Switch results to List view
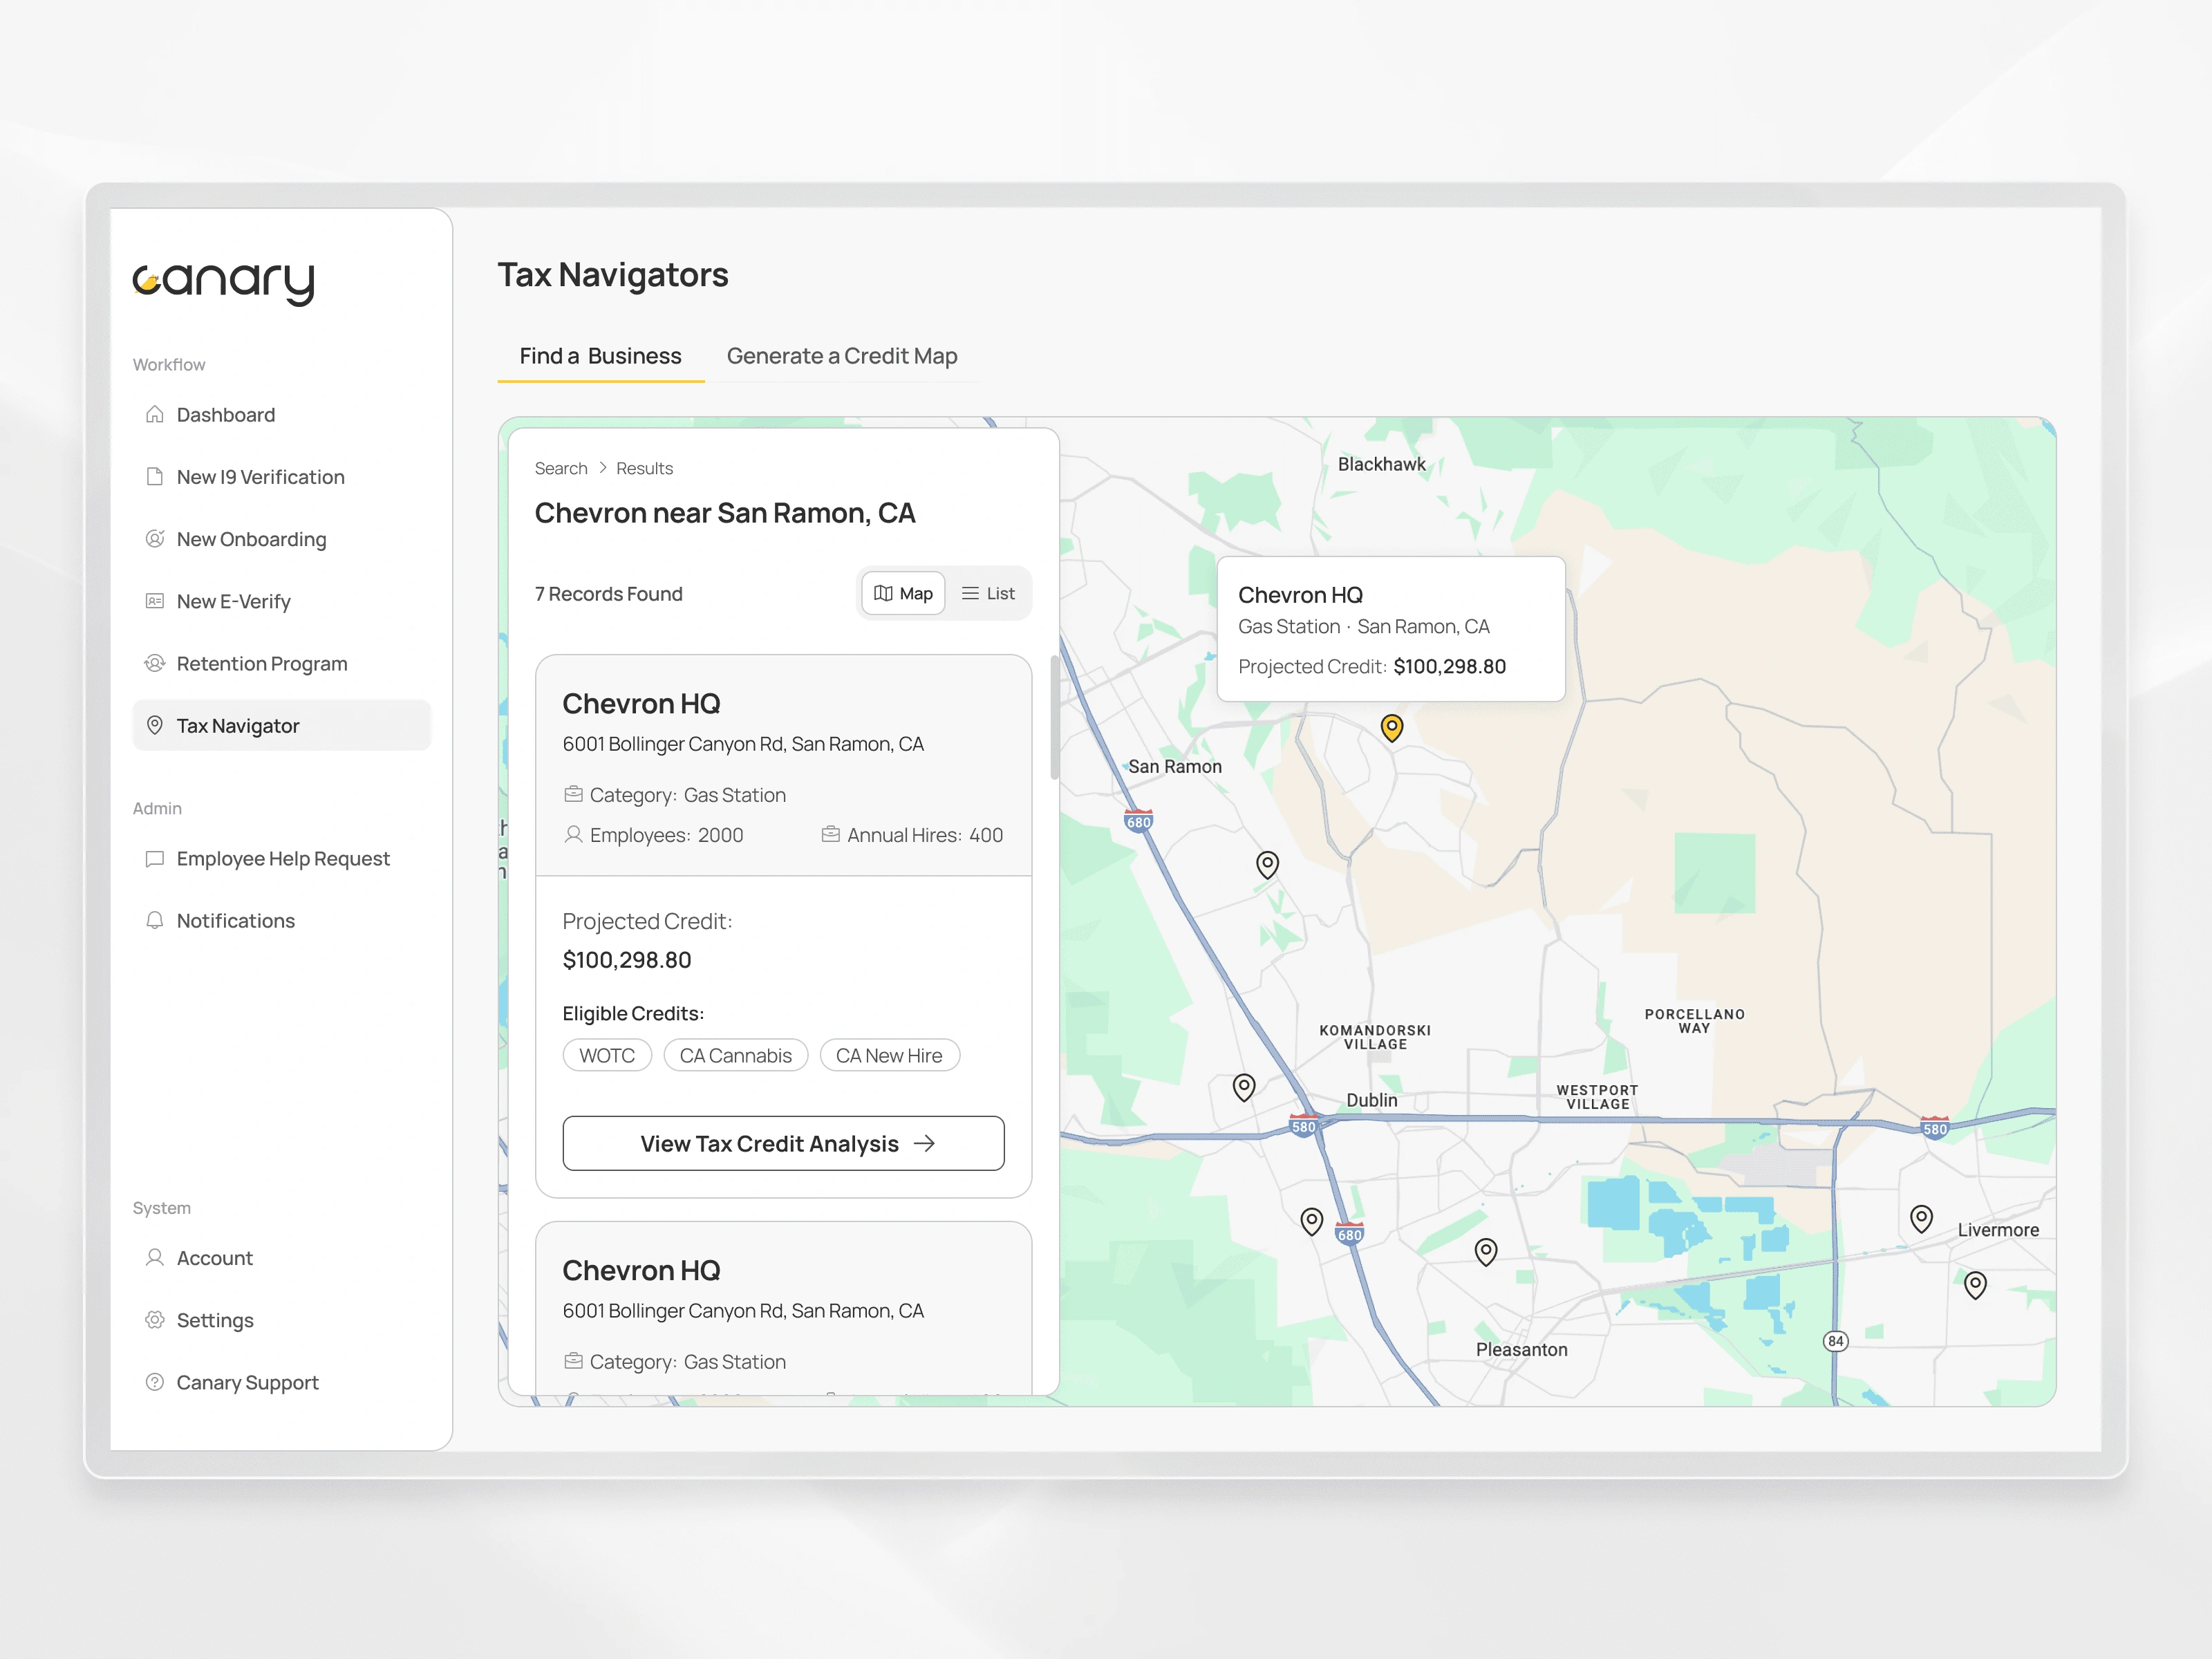Screen dimensions: 2212x1659 coord(988,593)
